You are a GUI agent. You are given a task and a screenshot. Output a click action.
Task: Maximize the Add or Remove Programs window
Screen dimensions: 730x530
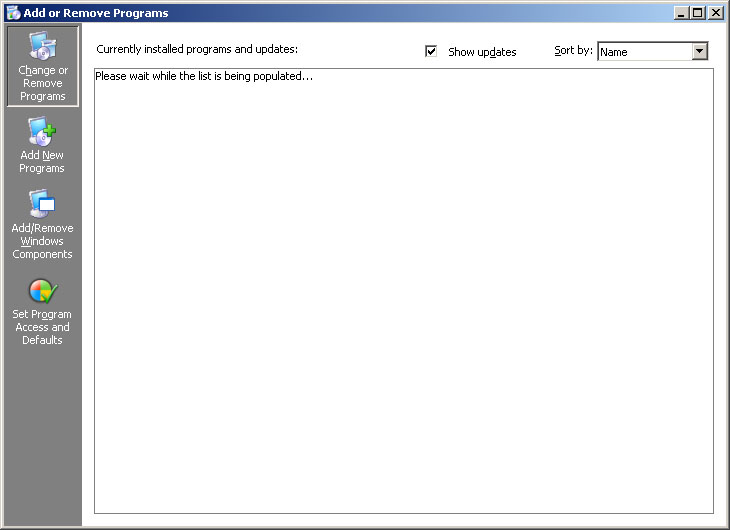click(x=698, y=13)
